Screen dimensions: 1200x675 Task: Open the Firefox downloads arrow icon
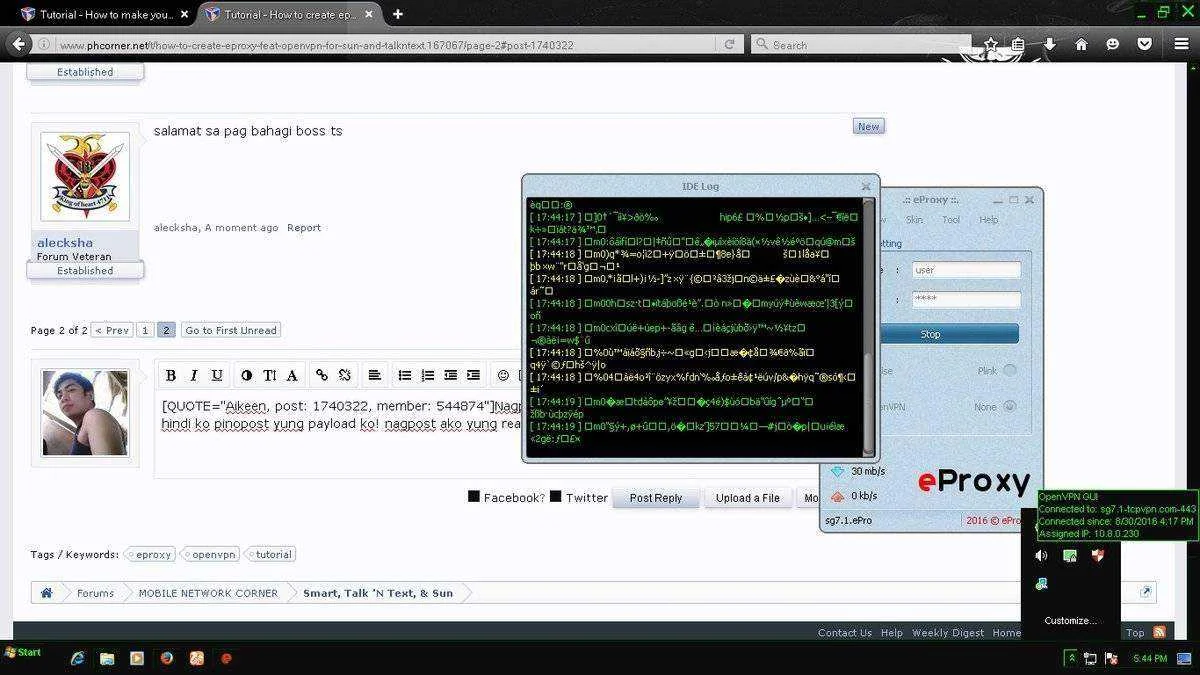tap(1050, 45)
